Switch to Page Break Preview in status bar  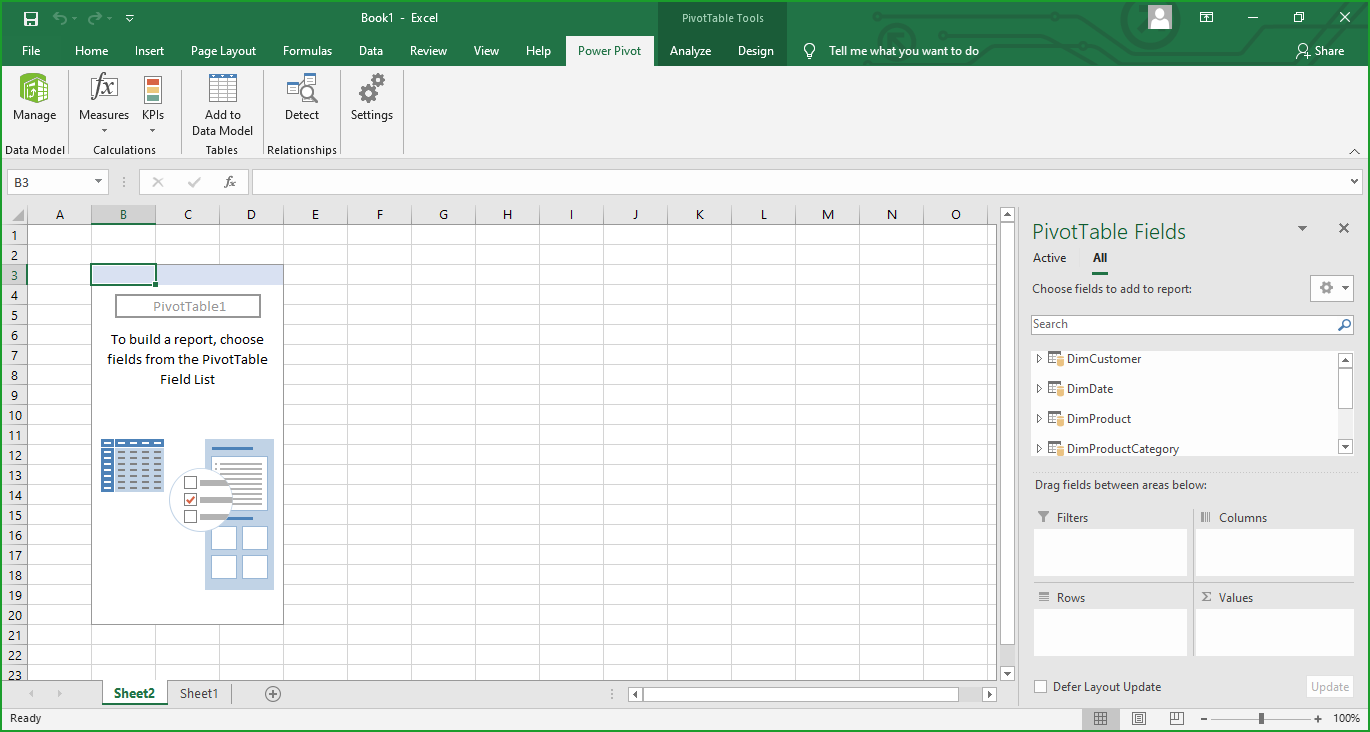pyautogui.click(x=1177, y=718)
